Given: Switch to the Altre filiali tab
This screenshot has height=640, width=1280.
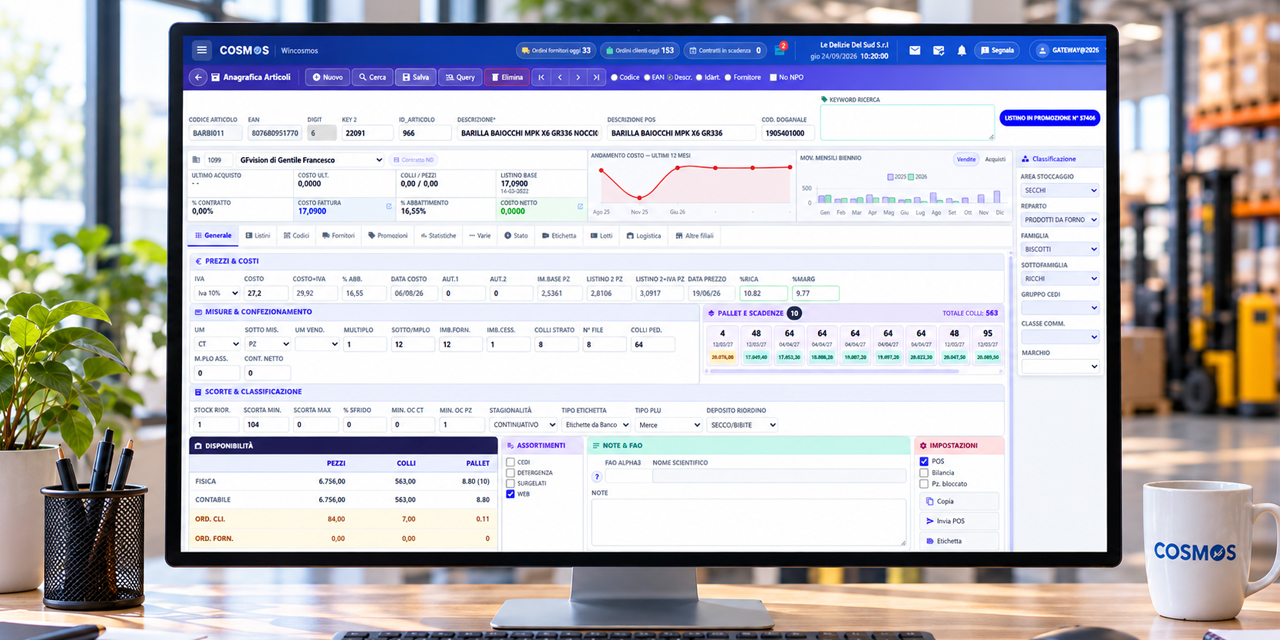Looking at the screenshot, I should pyautogui.click(x=694, y=236).
